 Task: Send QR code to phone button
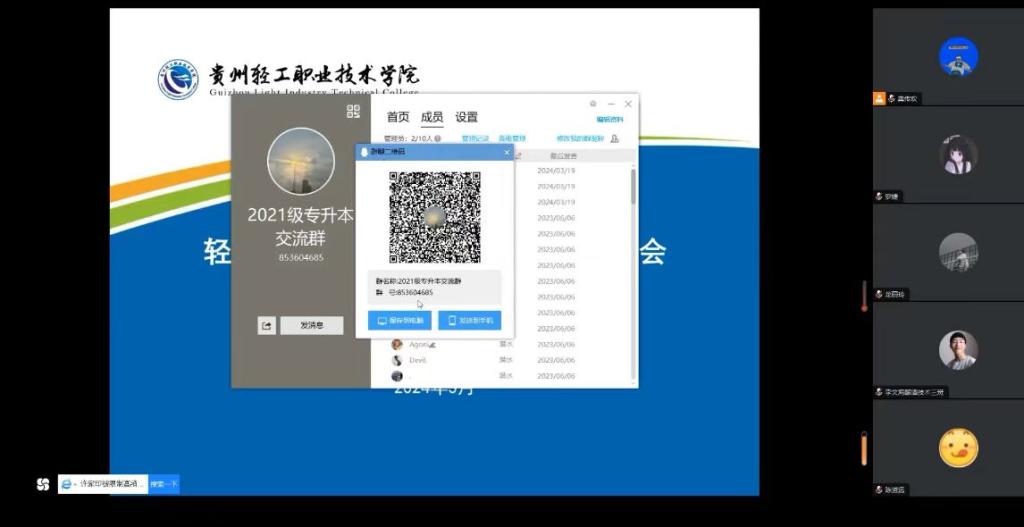470,321
